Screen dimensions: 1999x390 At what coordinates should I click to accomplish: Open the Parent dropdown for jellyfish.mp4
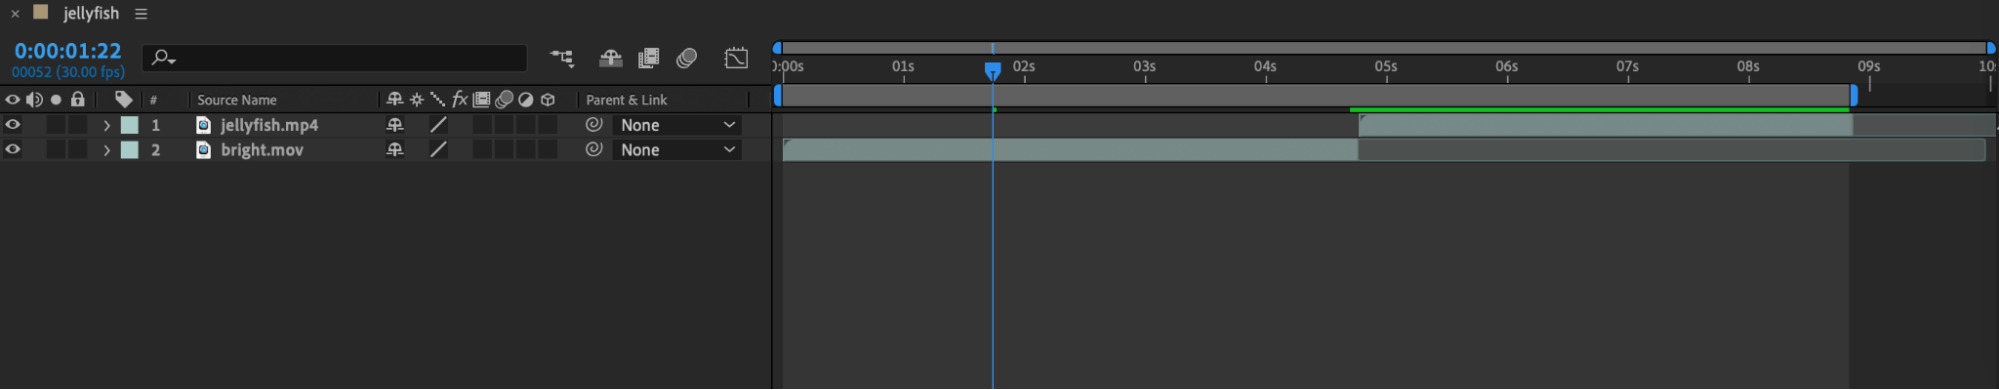click(677, 125)
